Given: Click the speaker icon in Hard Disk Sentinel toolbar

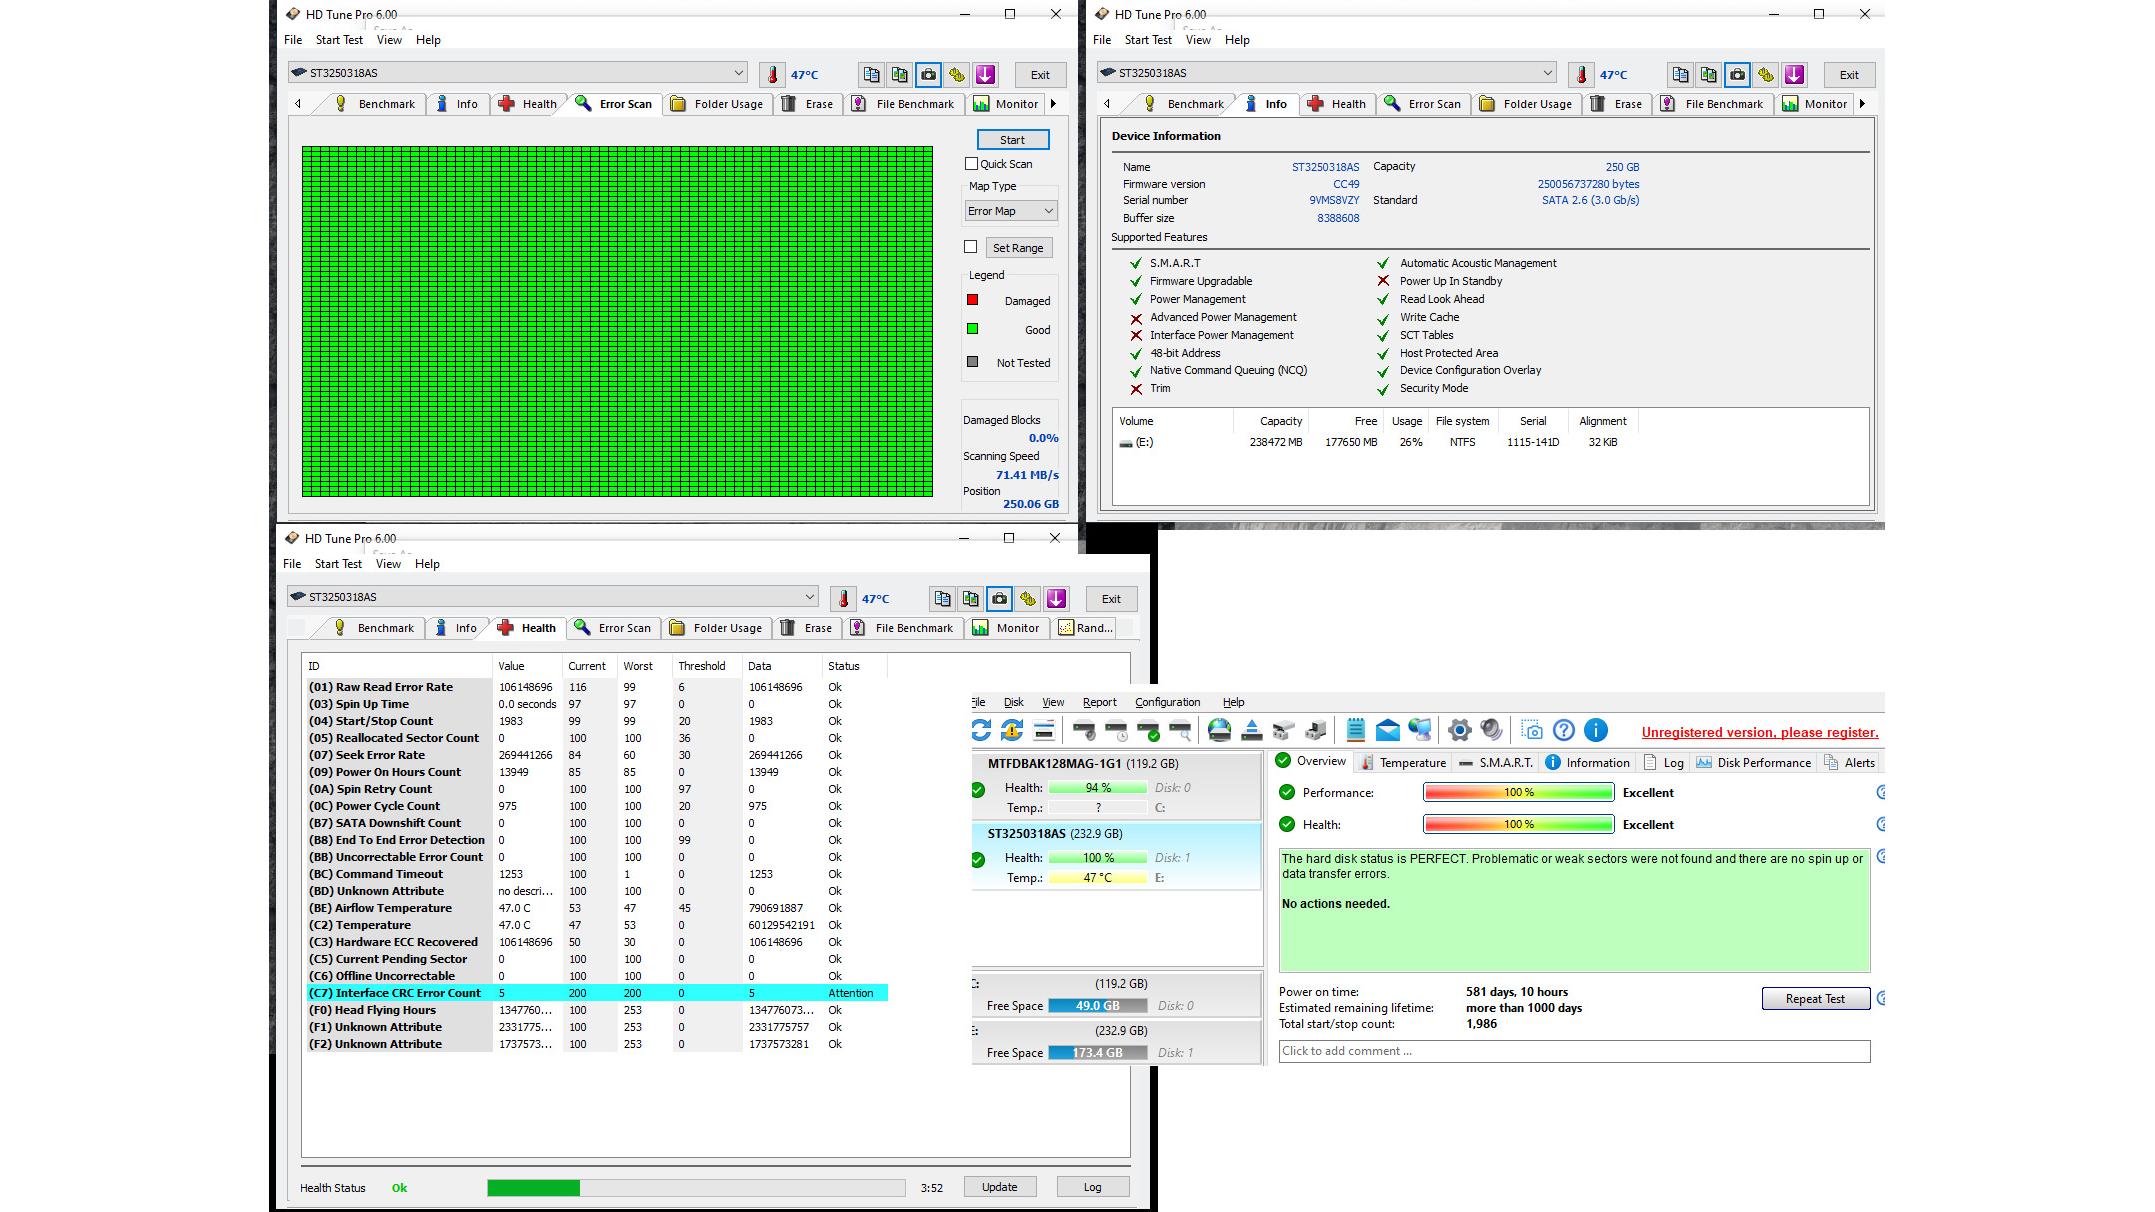Looking at the screenshot, I should click(x=1491, y=731).
